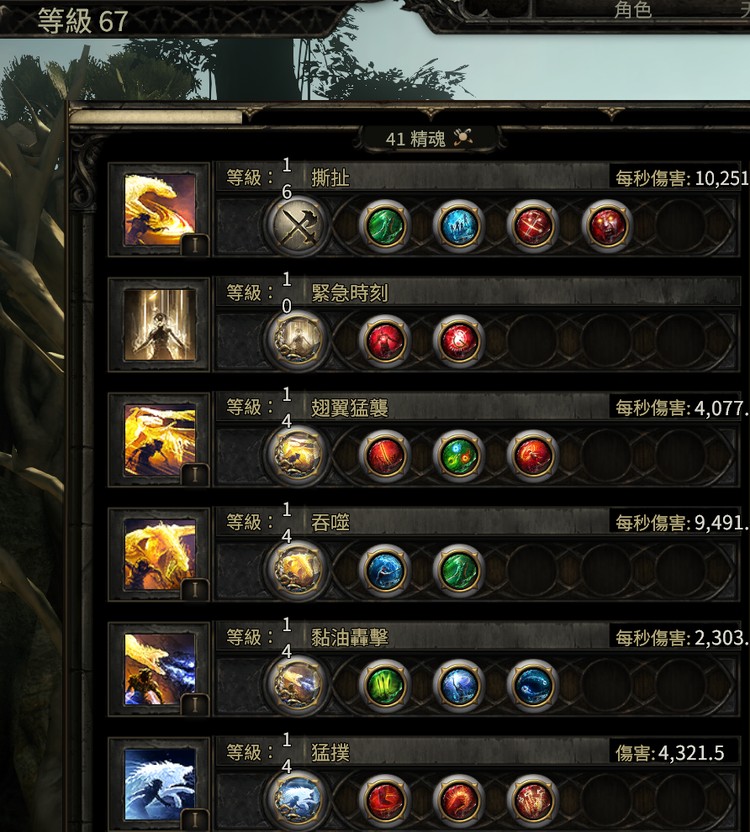Image resolution: width=750 pixels, height=832 pixels.
Task: Click the main skill gem in 緊急時刻 row
Action: tap(298, 341)
